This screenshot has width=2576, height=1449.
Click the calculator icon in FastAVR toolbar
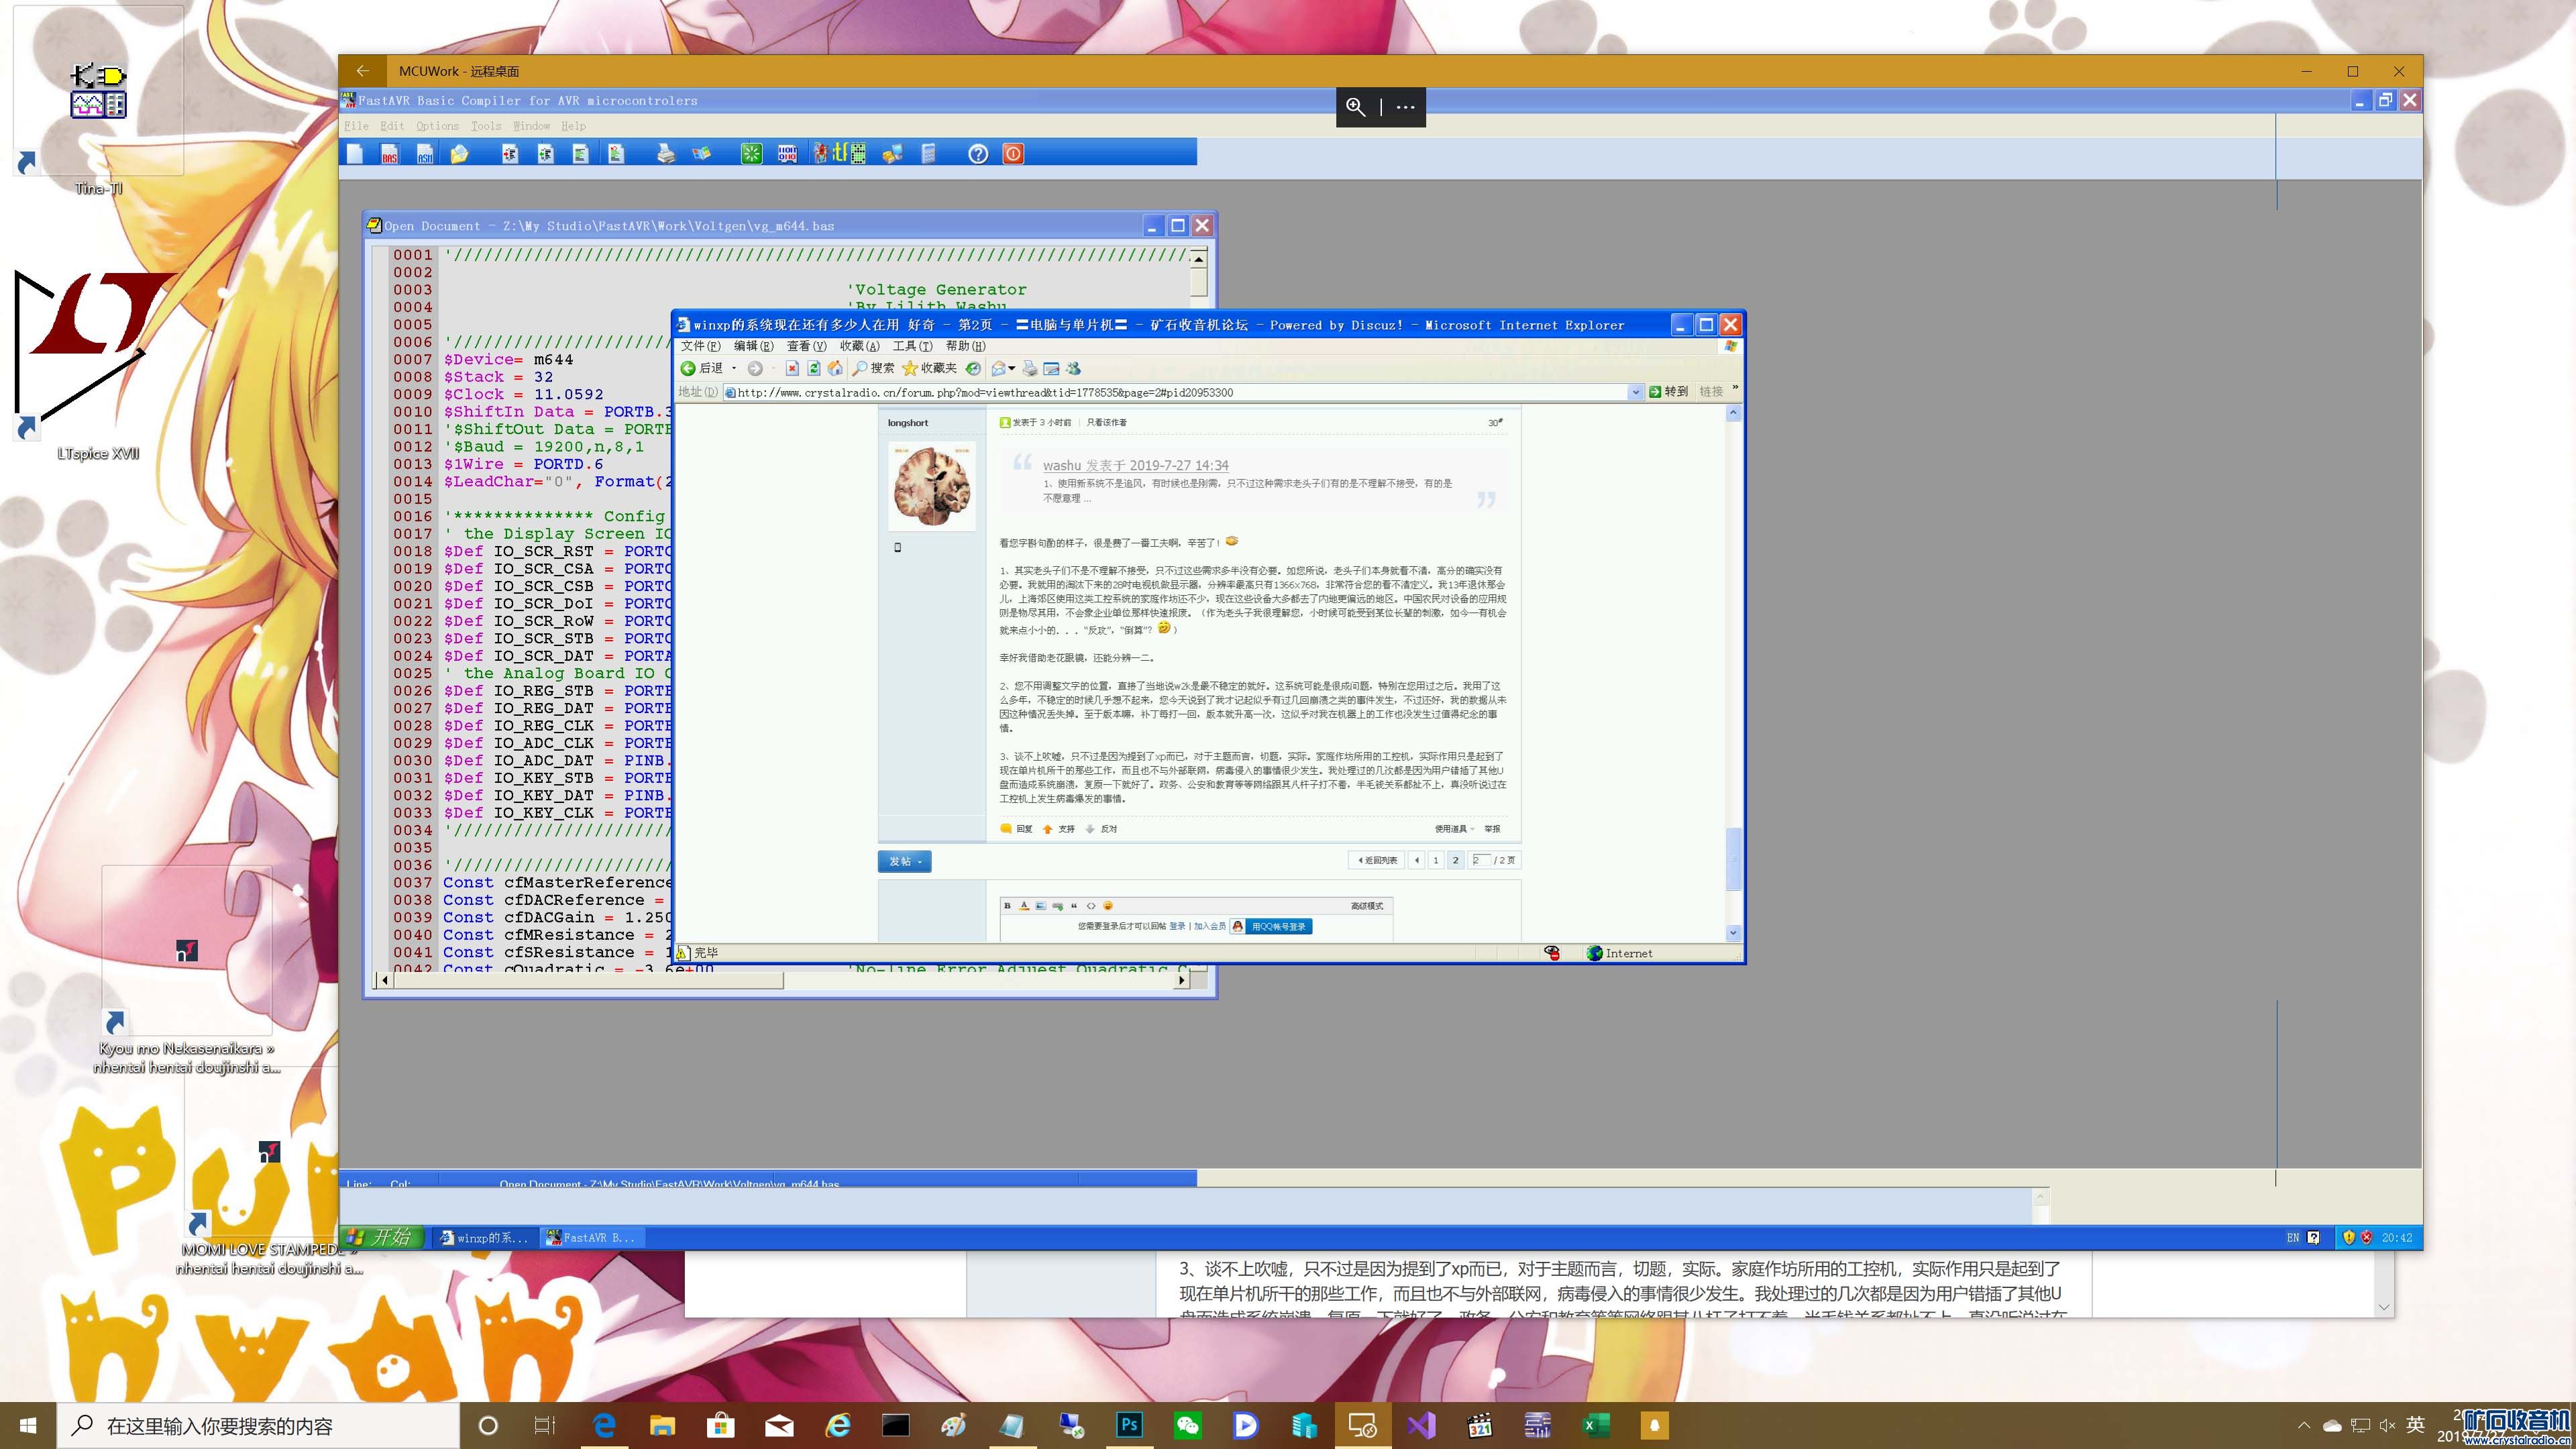pos(928,154)
